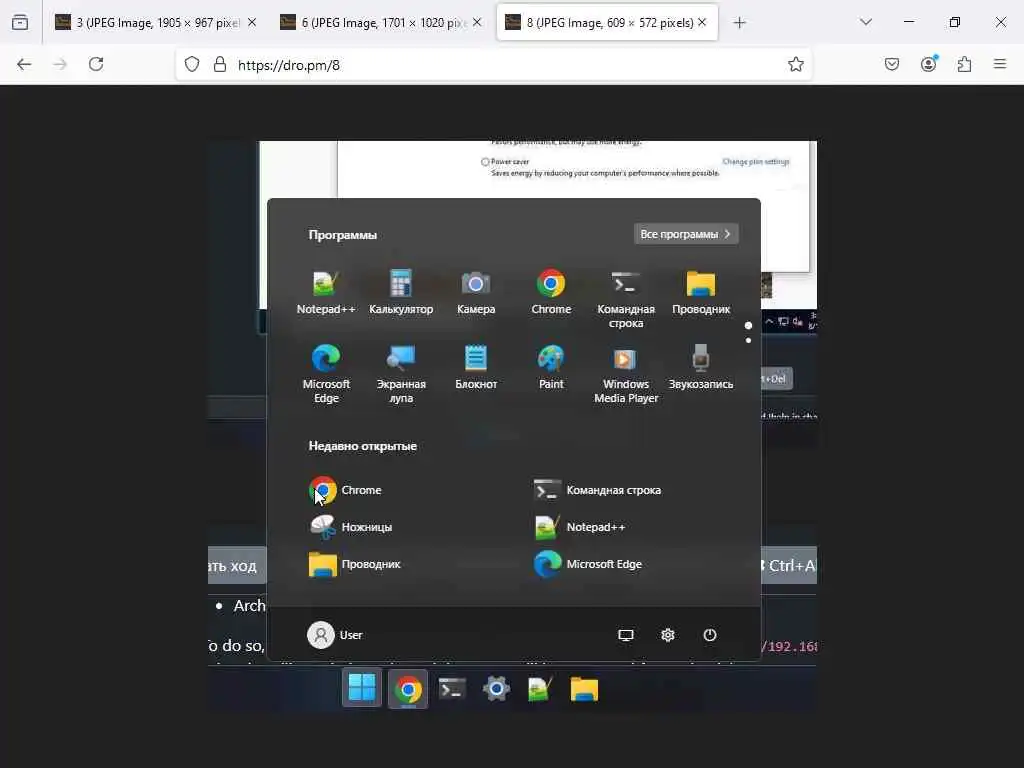The image size is (1024, 768).
Task: Open Командная строка in the recently opened list
Action: pyautogui.click(x=597, y=490)
